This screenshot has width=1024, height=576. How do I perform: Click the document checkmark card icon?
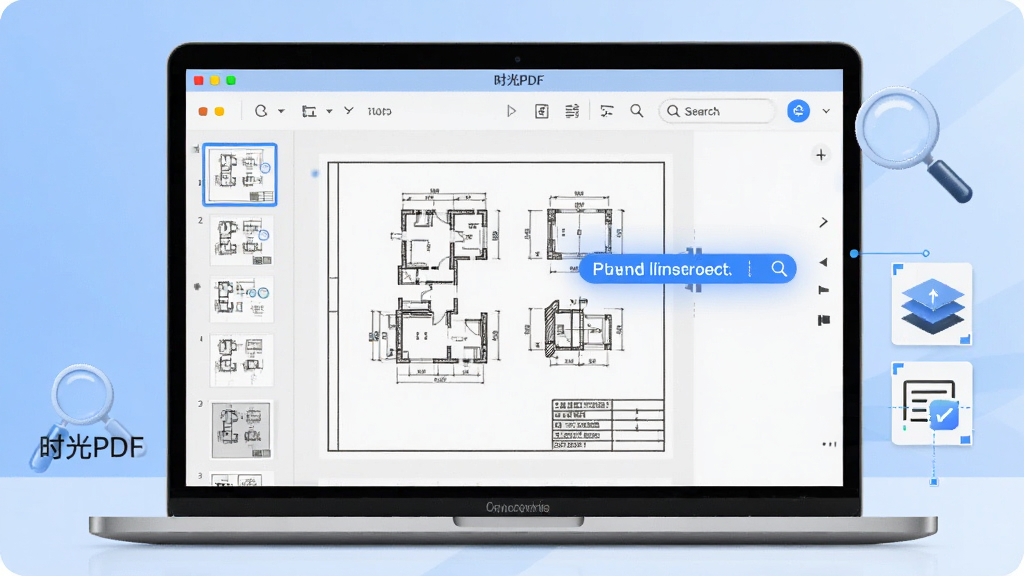(932, 404)
